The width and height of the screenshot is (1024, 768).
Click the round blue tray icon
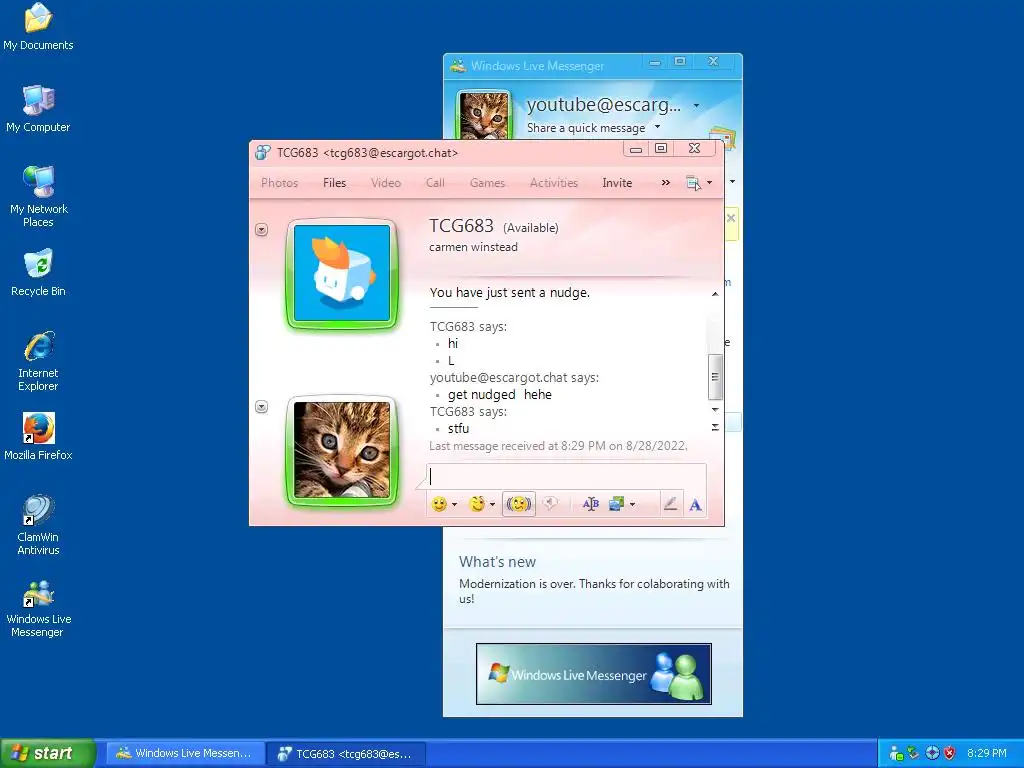click(933, 753)
